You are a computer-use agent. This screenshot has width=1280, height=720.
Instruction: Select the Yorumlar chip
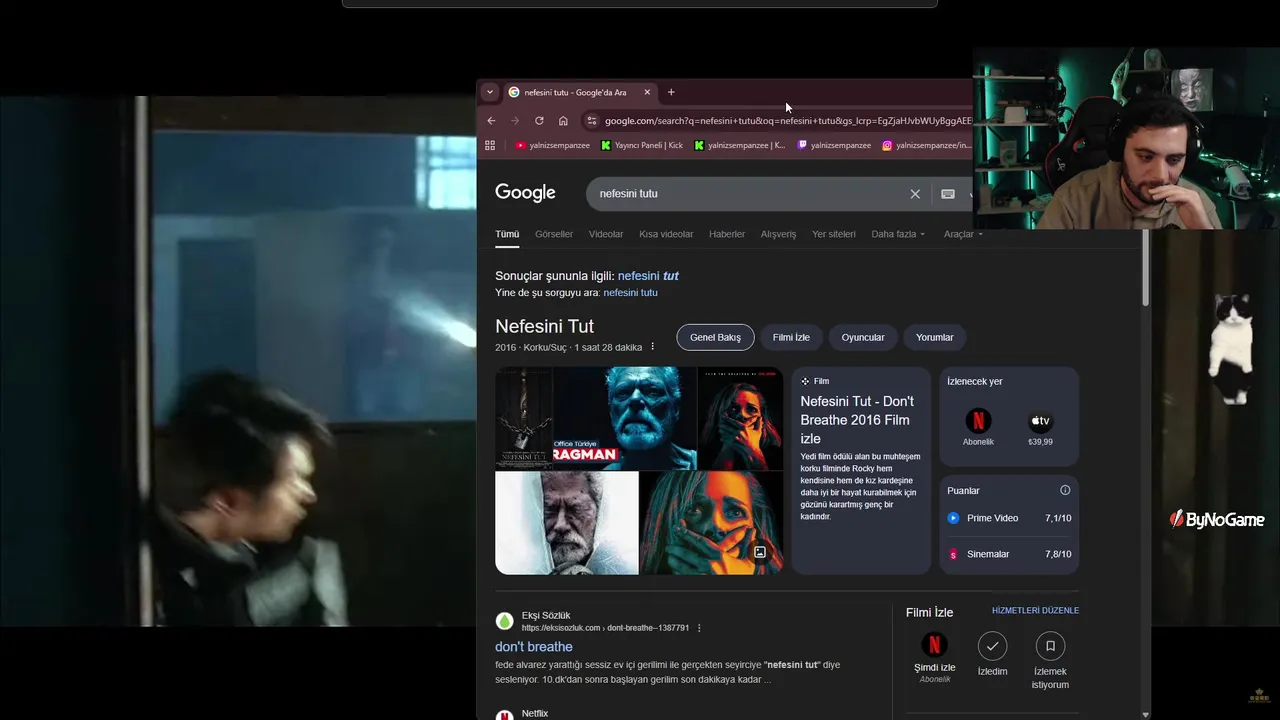[935, 337]
